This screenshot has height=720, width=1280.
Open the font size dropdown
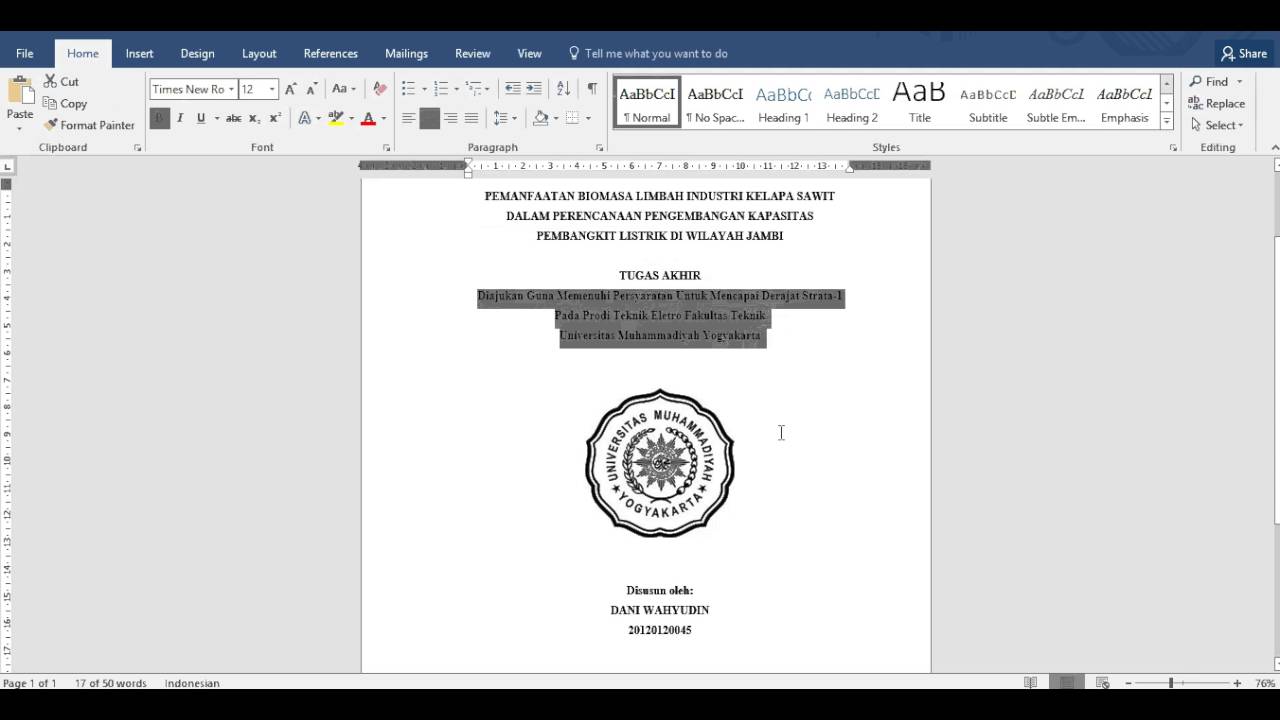coord(272,89)
